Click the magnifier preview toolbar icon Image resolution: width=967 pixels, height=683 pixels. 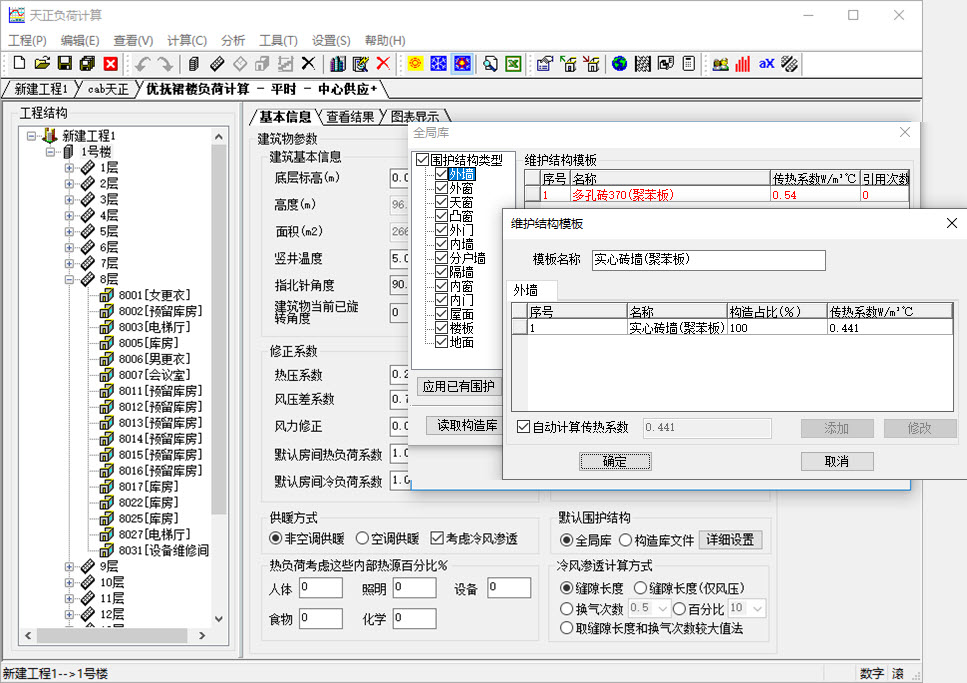[x=490, y=64]
